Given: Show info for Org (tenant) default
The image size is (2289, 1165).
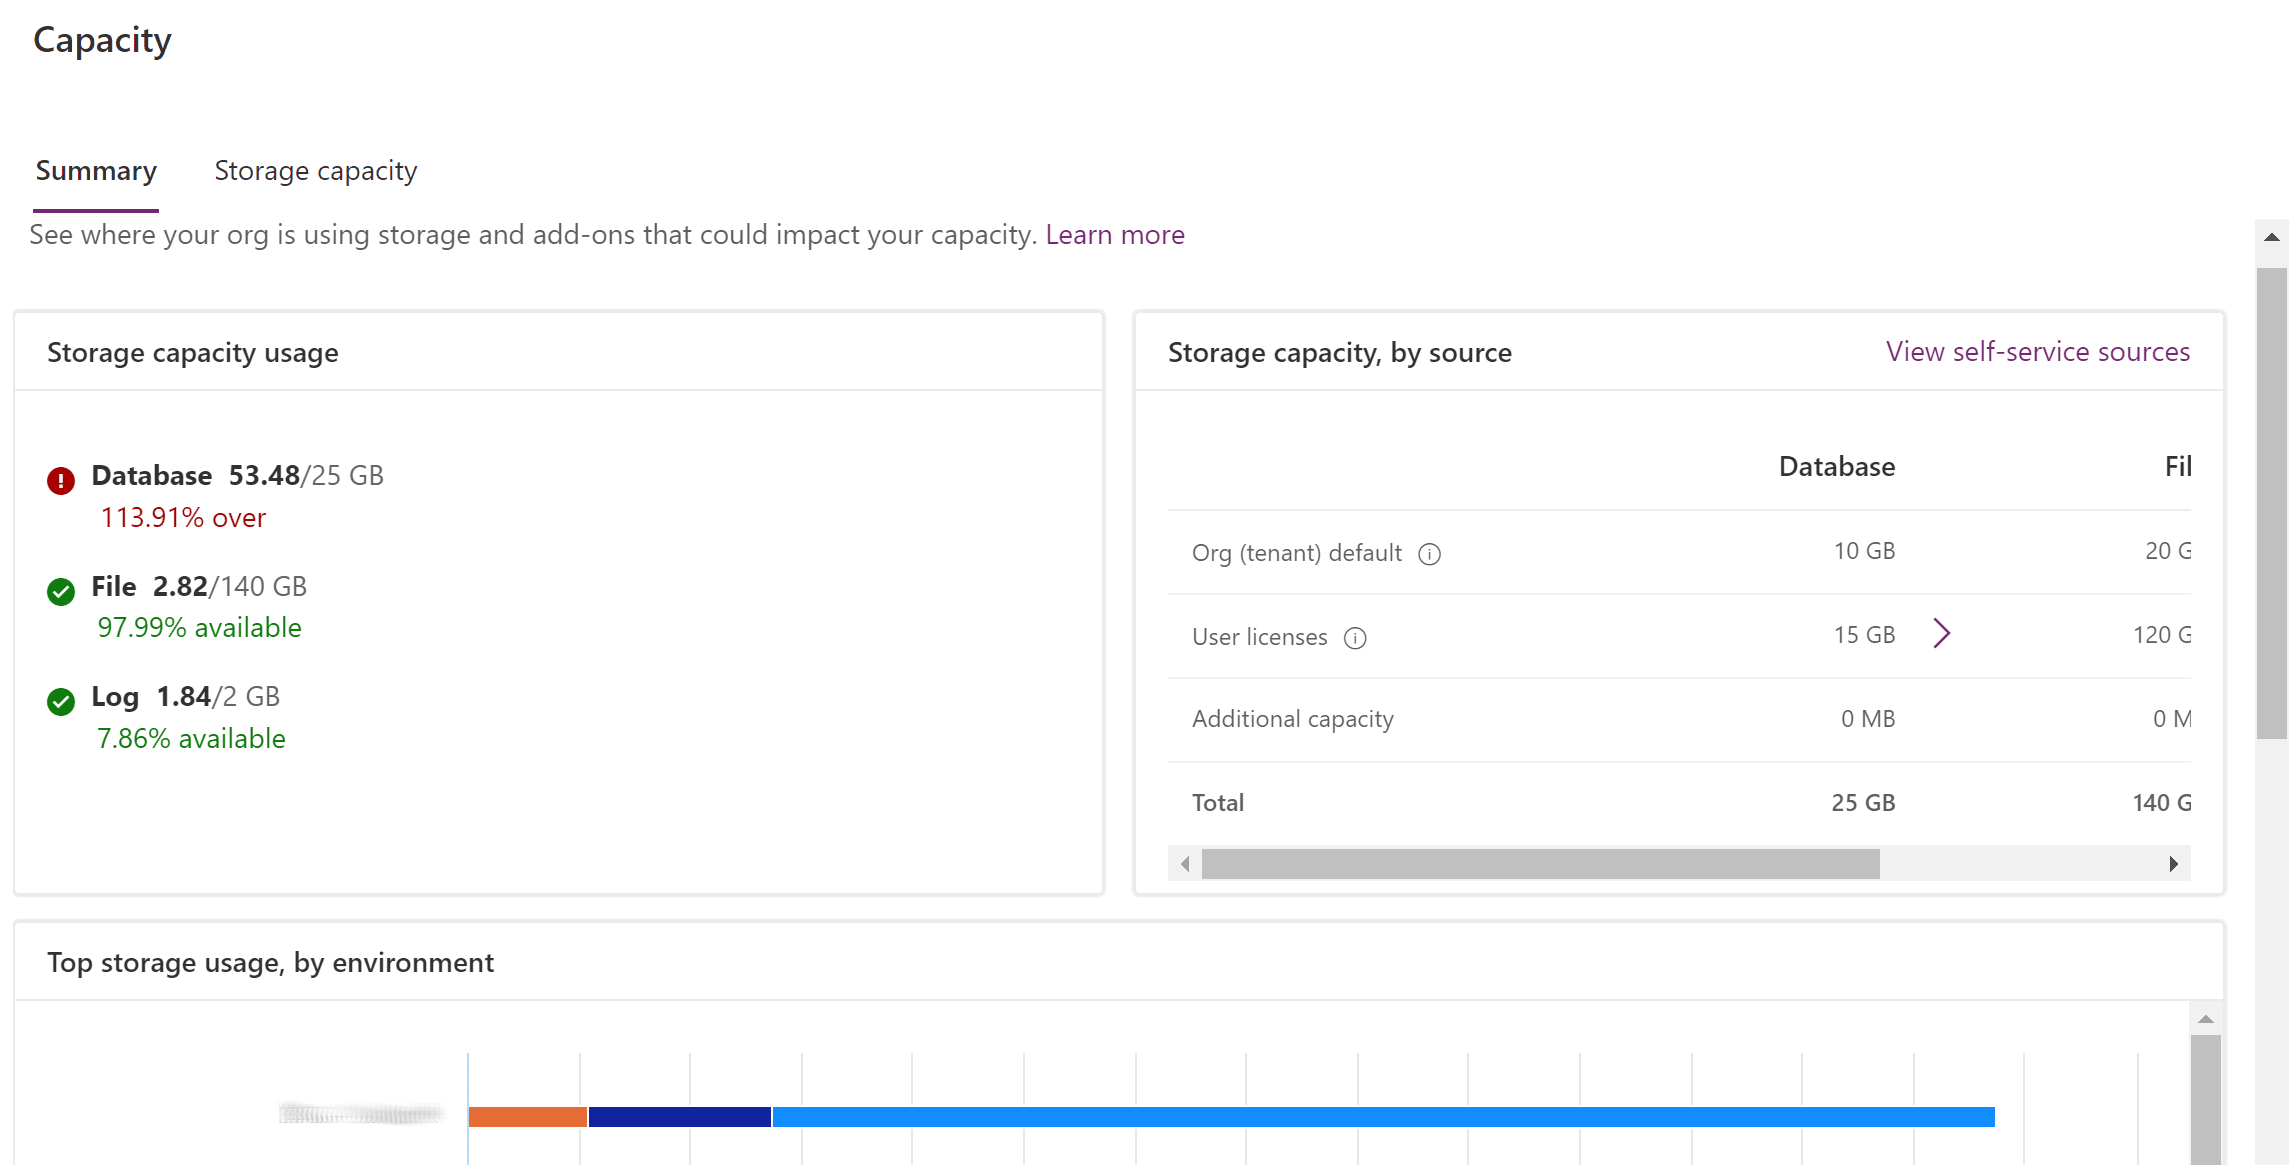Looking at the screenshot, I should tap(1430, 554).
